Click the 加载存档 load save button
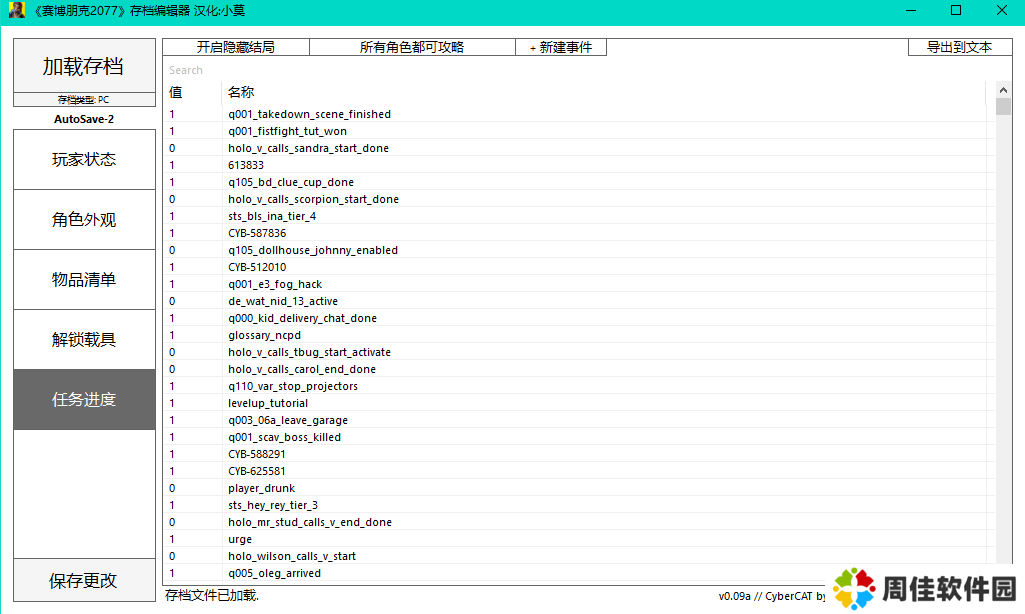 pos(84,66)
